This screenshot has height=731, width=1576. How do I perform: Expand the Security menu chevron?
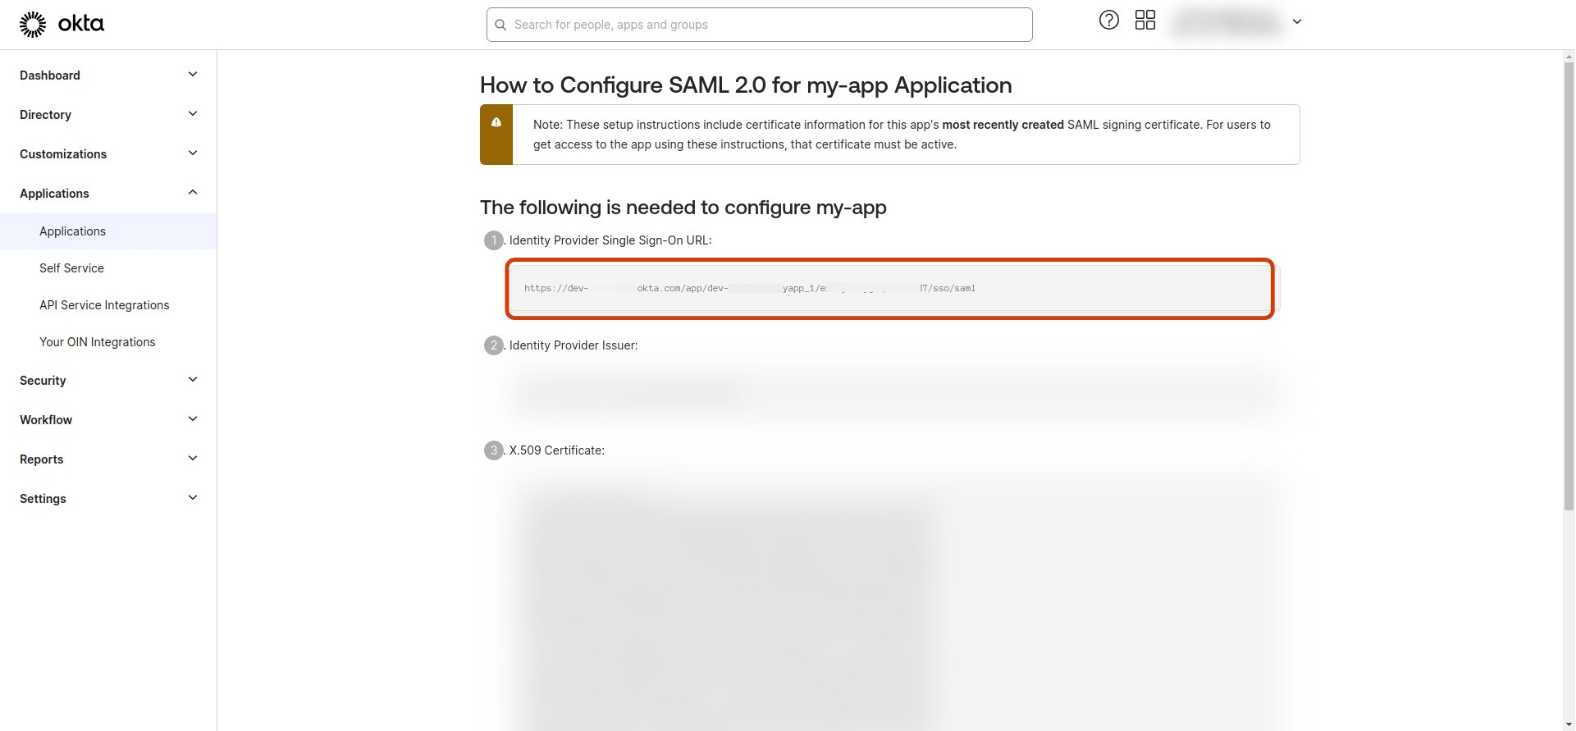pos(193,380)
